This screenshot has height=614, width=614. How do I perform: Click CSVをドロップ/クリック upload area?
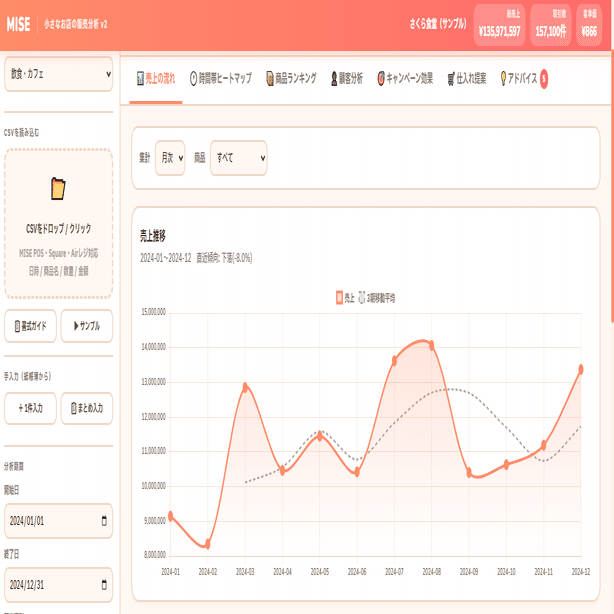tap(59, 223)
